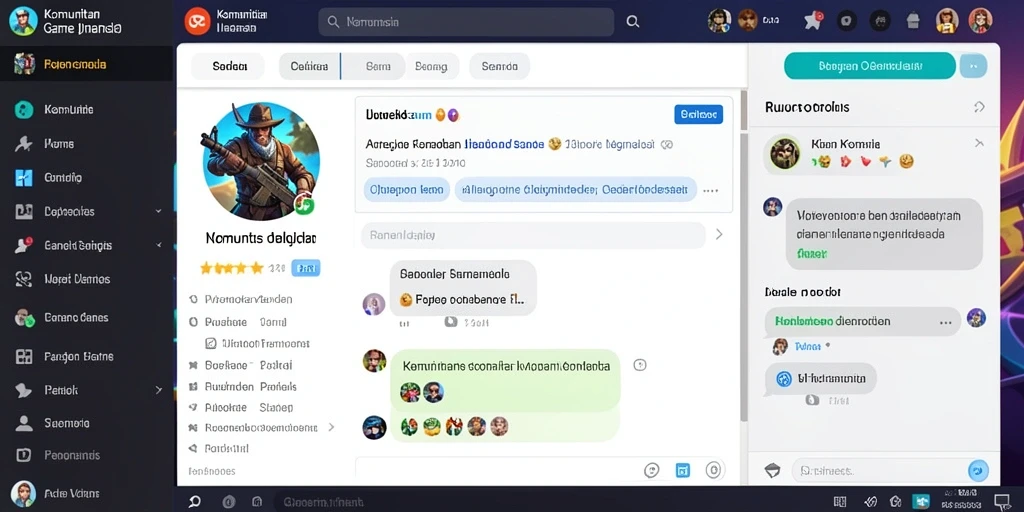Viewport: 1024px width, 512px height.
Task: Open three-dot menu on Henlemeoe dienrotien bubble
Action: point(945,323)
